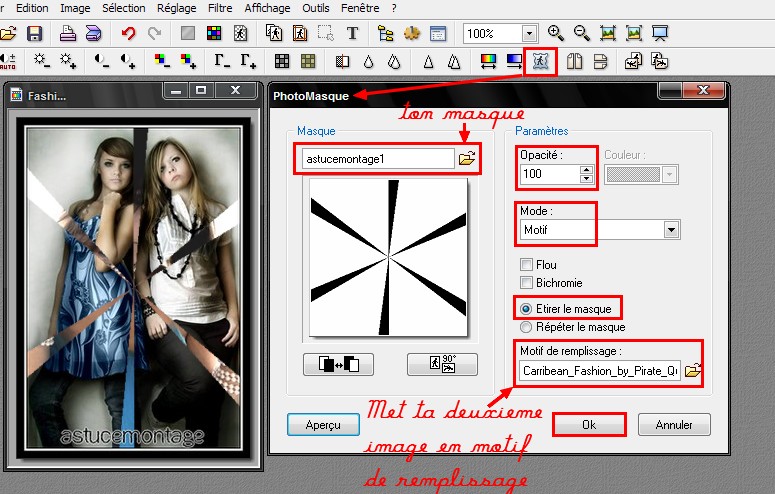Click the gray Redo arrow icon
The image size is (775, 494).
coord(155,34)
